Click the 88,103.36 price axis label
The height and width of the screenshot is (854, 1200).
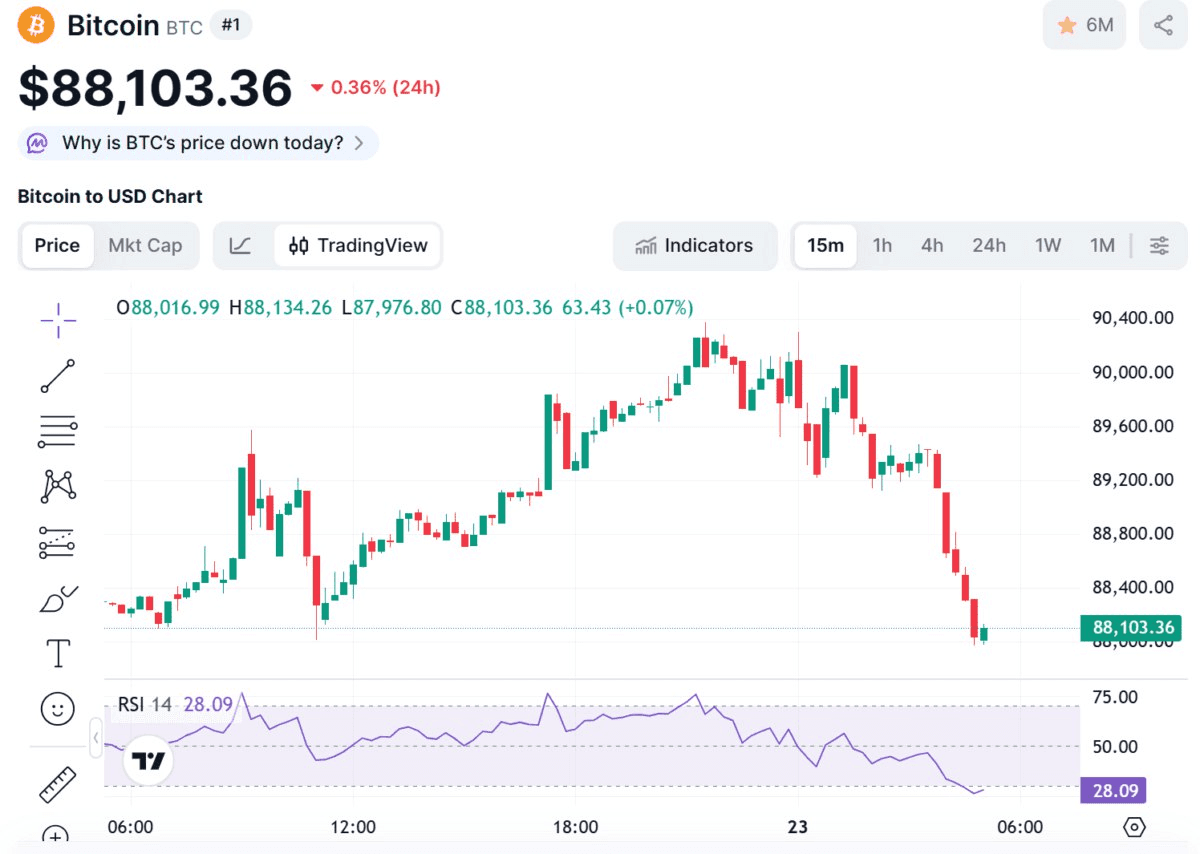coord(1131,628)
